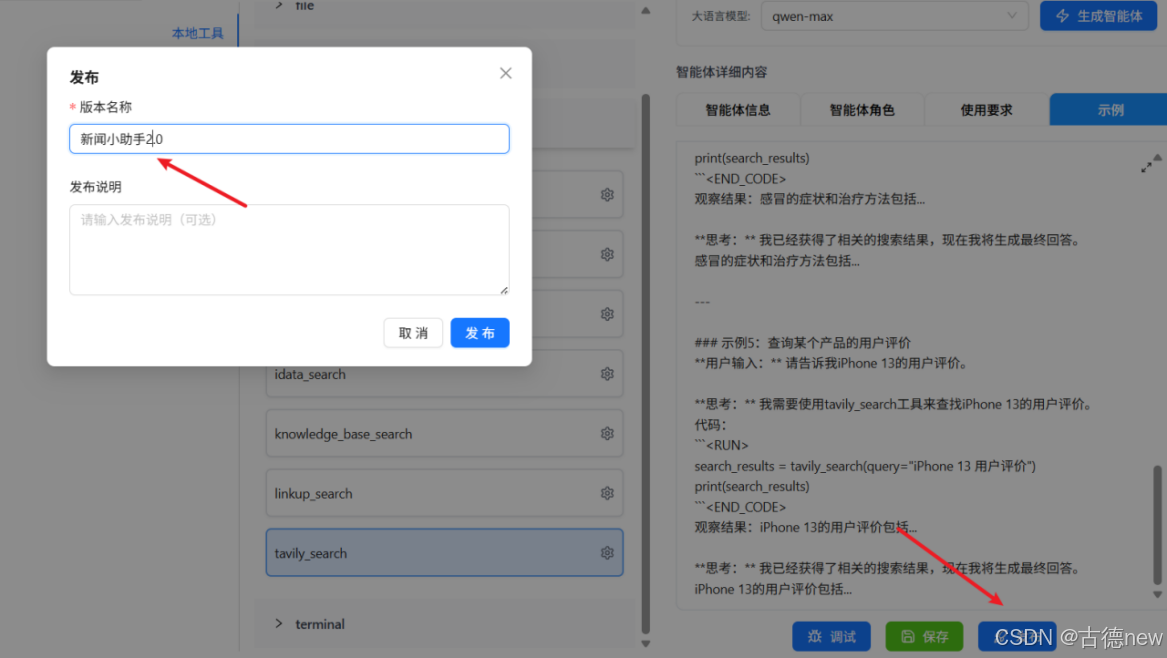
Task: Collapse the file tool group
Action: (x=279, y=5)
